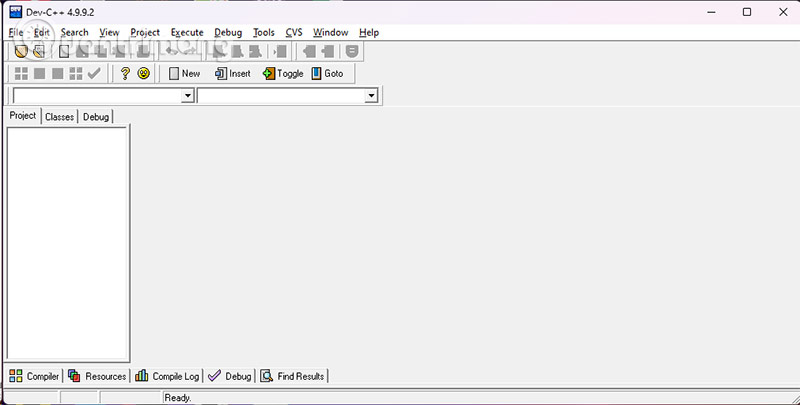Click the Goto bookmark toolbar button
The height and width of the screenshot is (405, 800).
coord(328,73)
